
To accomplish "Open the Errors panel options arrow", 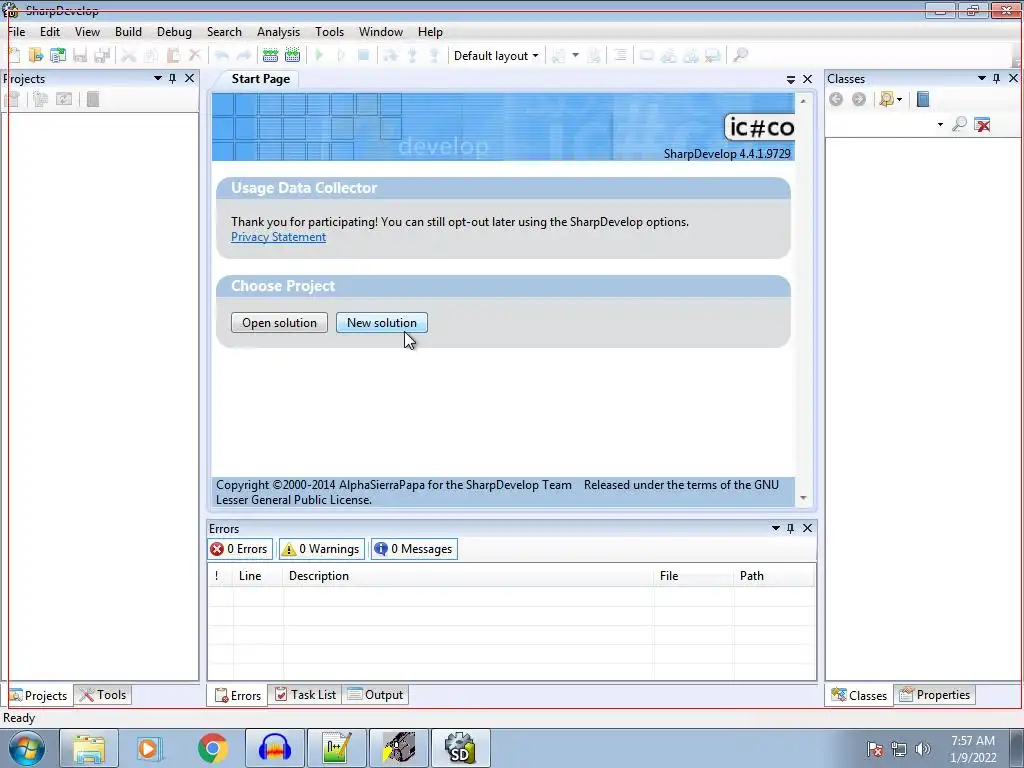I will [x=775, y=528].
